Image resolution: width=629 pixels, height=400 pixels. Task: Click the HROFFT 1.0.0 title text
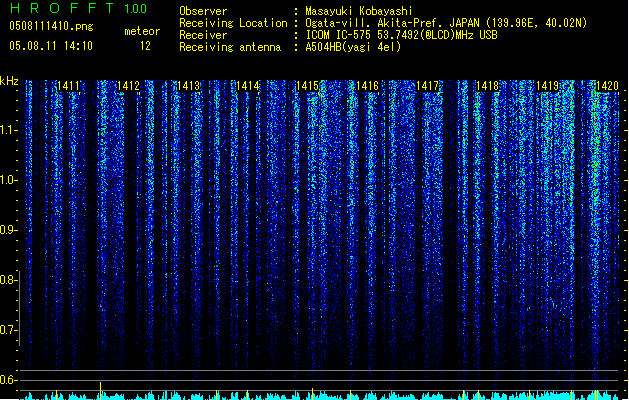(x=79, y=8)
